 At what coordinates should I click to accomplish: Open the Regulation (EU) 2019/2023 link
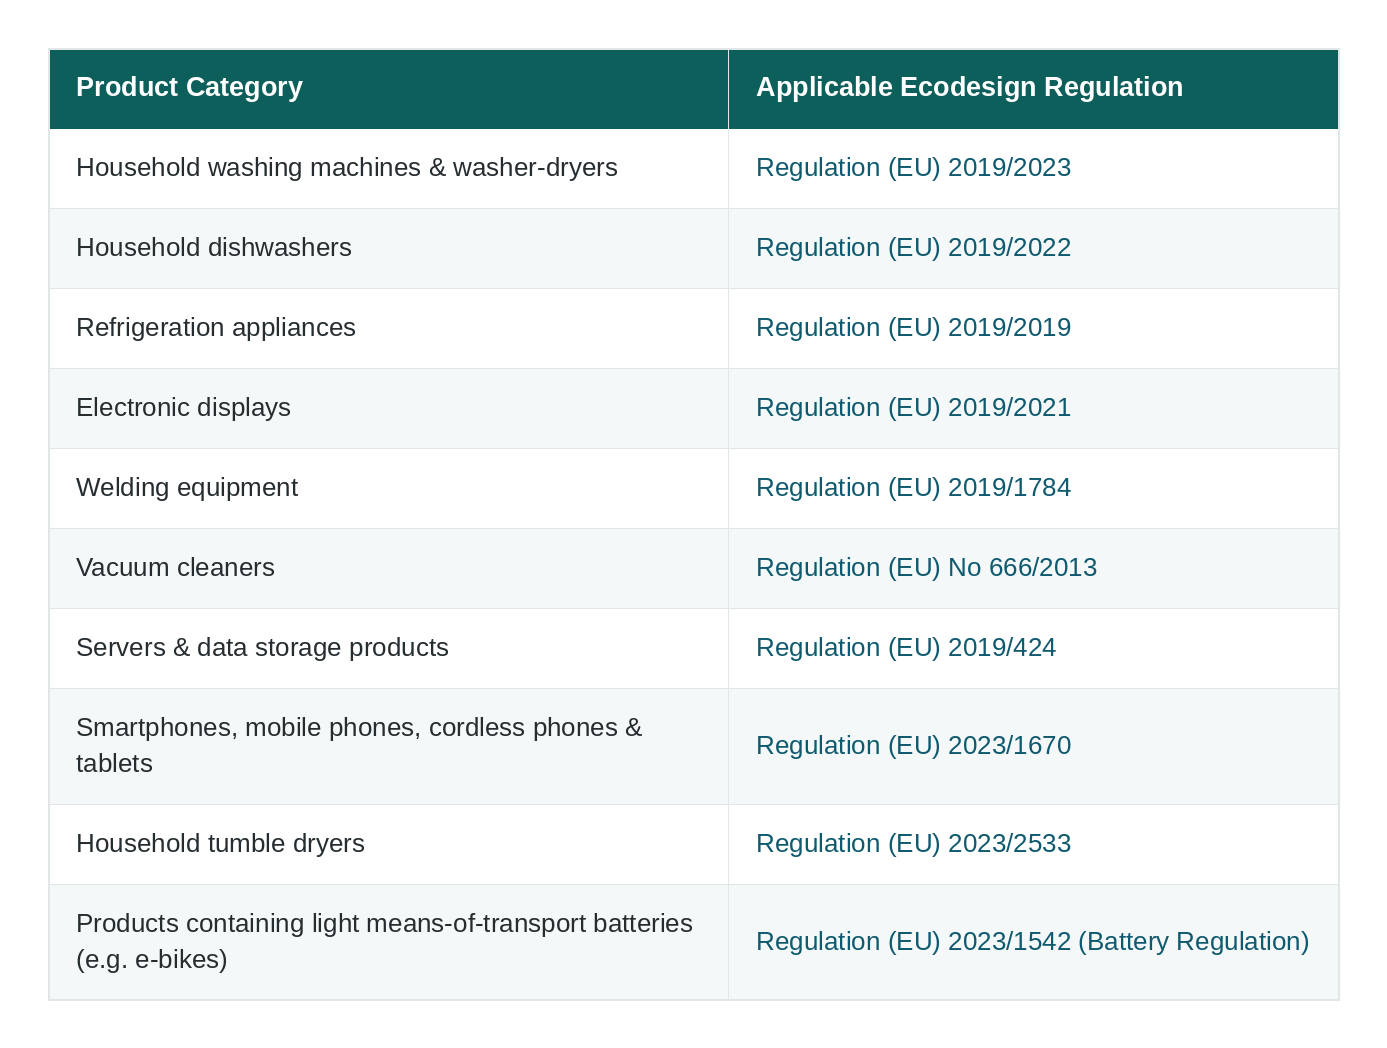pos(913,167)
